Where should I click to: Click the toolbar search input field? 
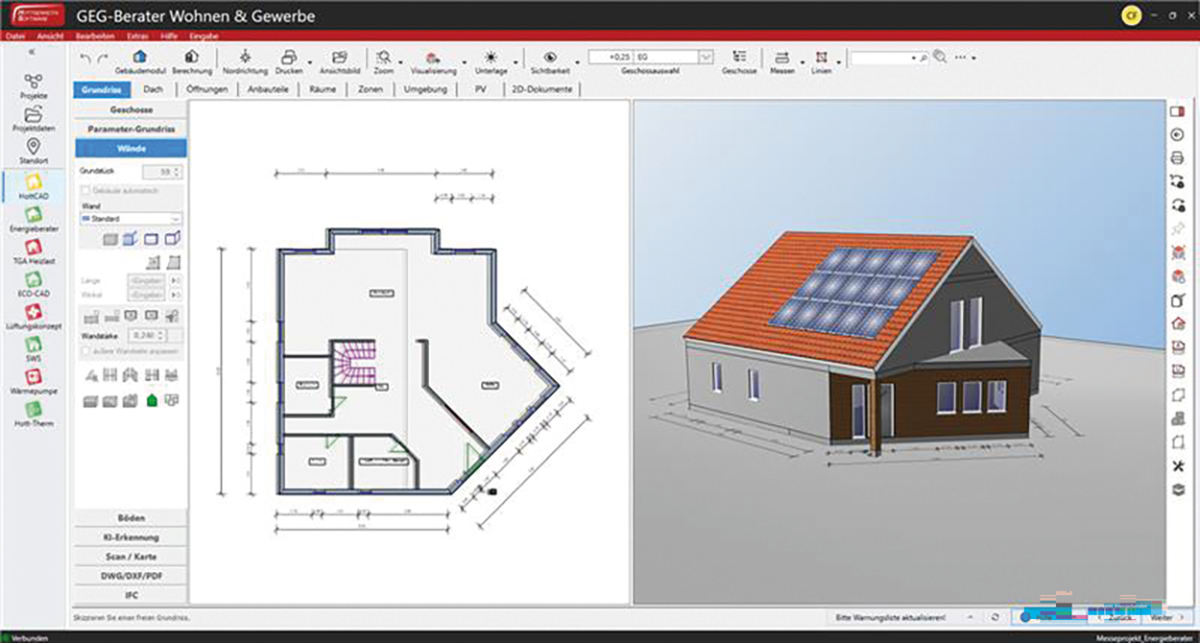click(881, 58)
